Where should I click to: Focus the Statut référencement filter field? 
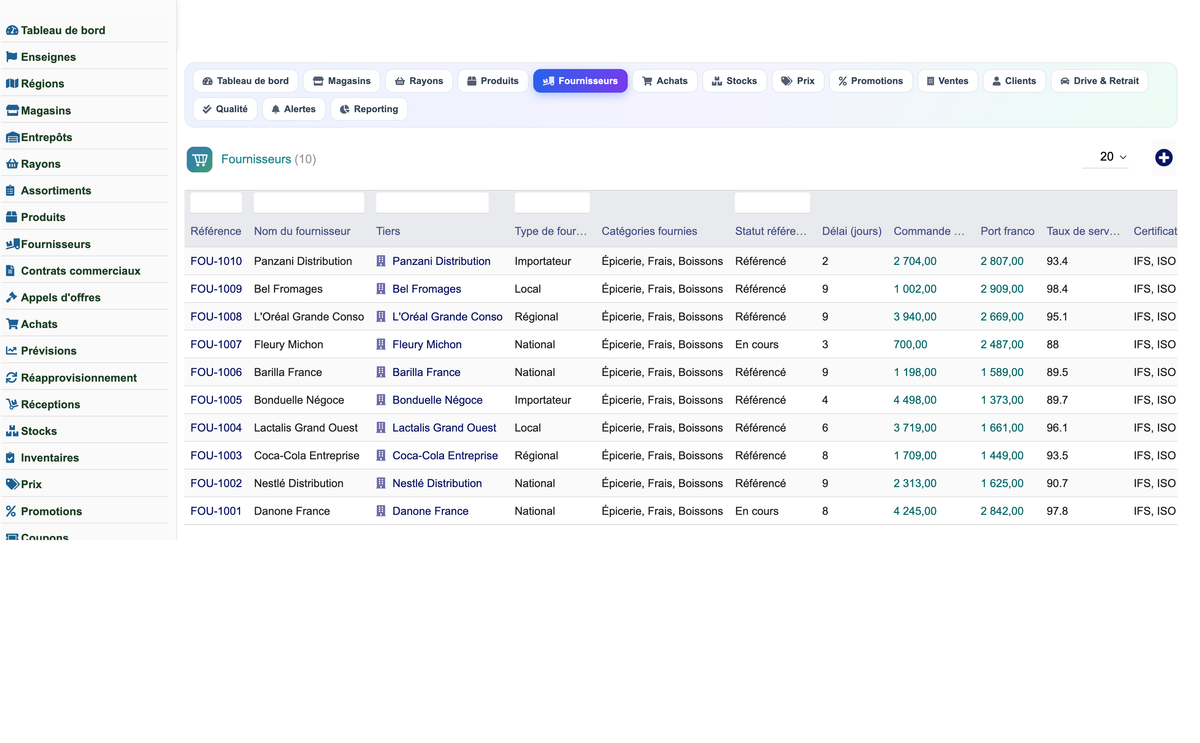772,203
